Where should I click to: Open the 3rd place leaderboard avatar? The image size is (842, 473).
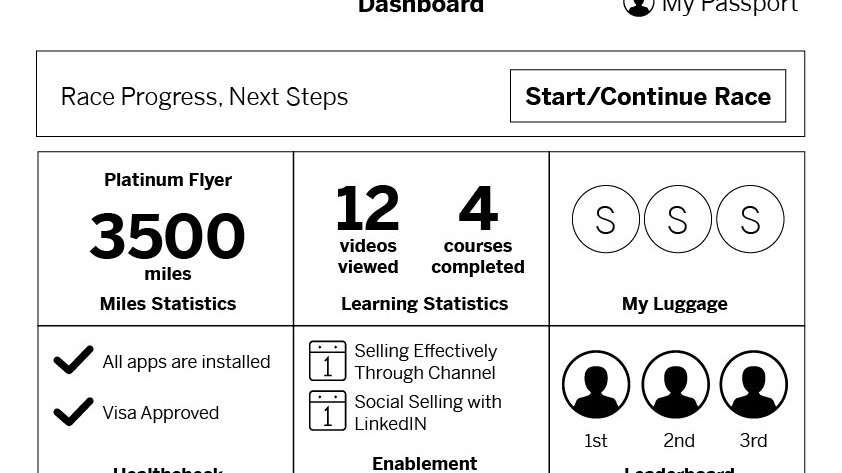[754, 384]
